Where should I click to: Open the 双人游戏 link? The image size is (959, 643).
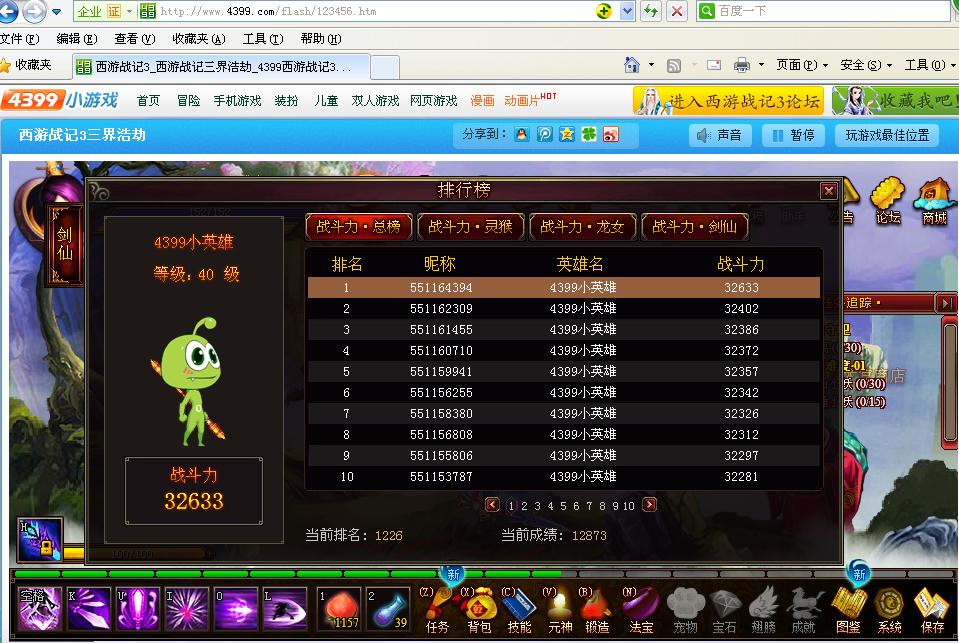click(376, 101)
